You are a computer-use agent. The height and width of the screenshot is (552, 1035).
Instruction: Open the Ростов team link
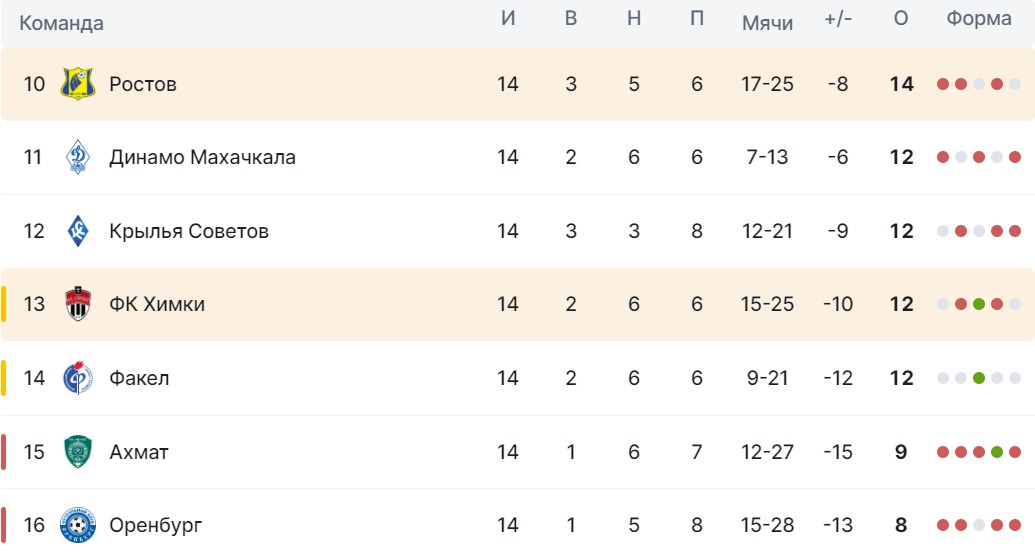coord(143,84)
